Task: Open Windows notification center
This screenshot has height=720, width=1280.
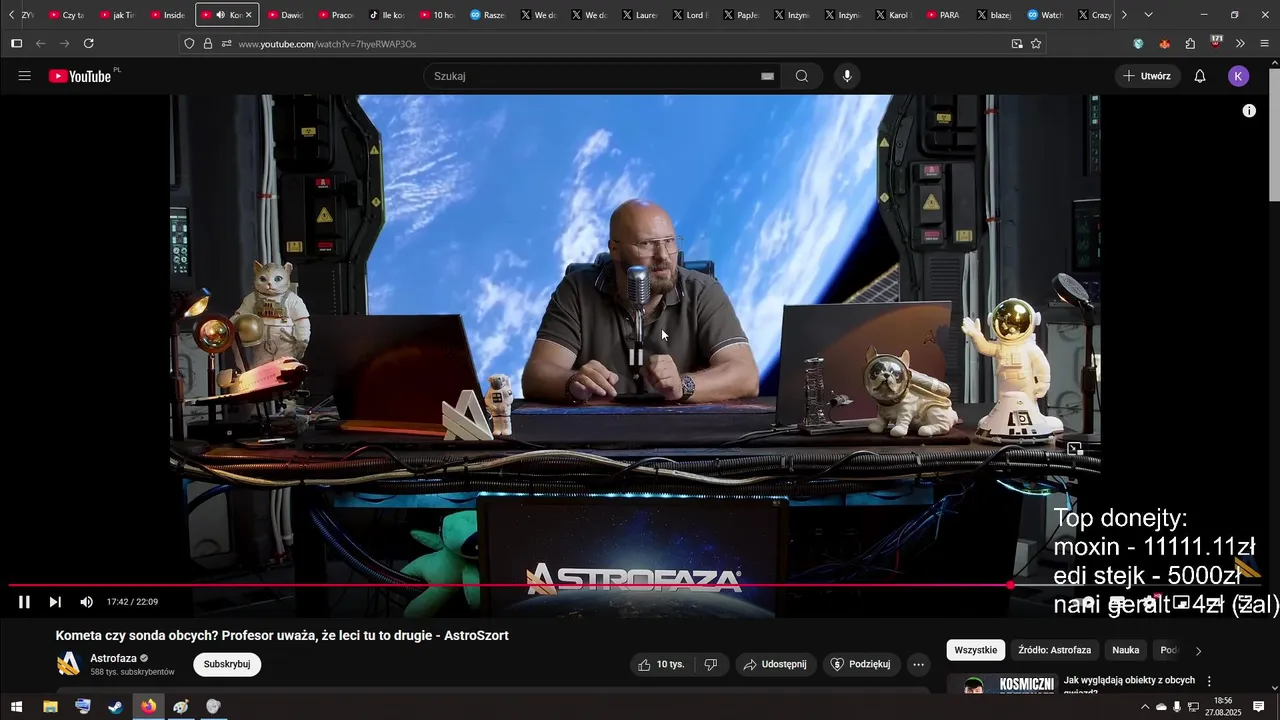Action: [1259, 707]
